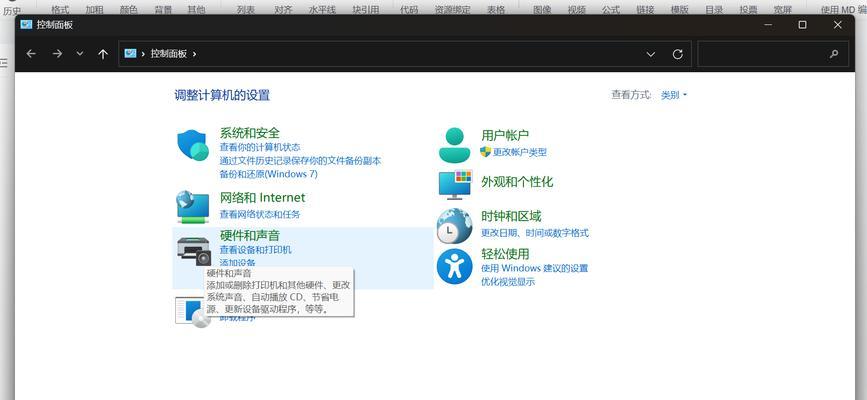
Task: Open Network and Internet globe icon
Action: 192,206
